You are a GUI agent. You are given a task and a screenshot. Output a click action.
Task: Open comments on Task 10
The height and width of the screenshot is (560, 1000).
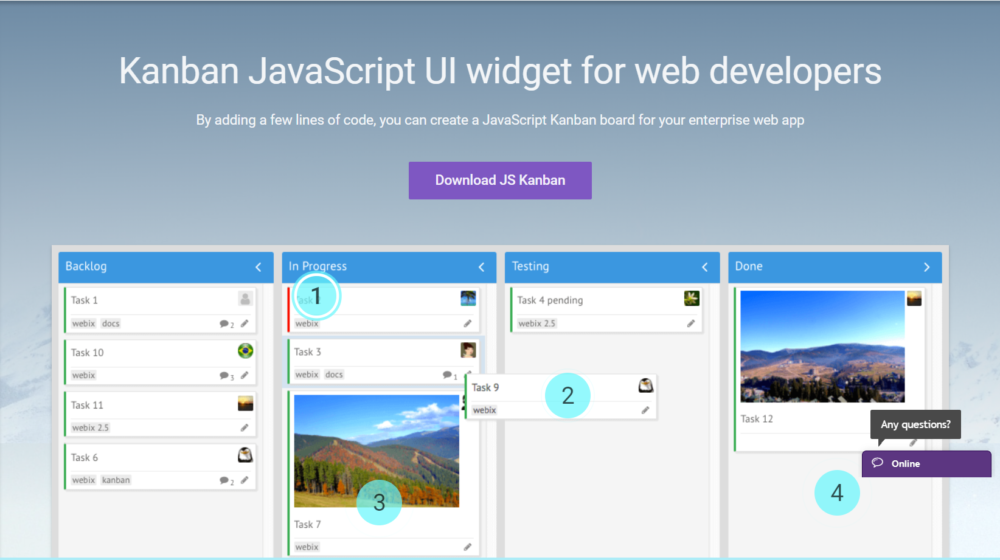[226, 376]
